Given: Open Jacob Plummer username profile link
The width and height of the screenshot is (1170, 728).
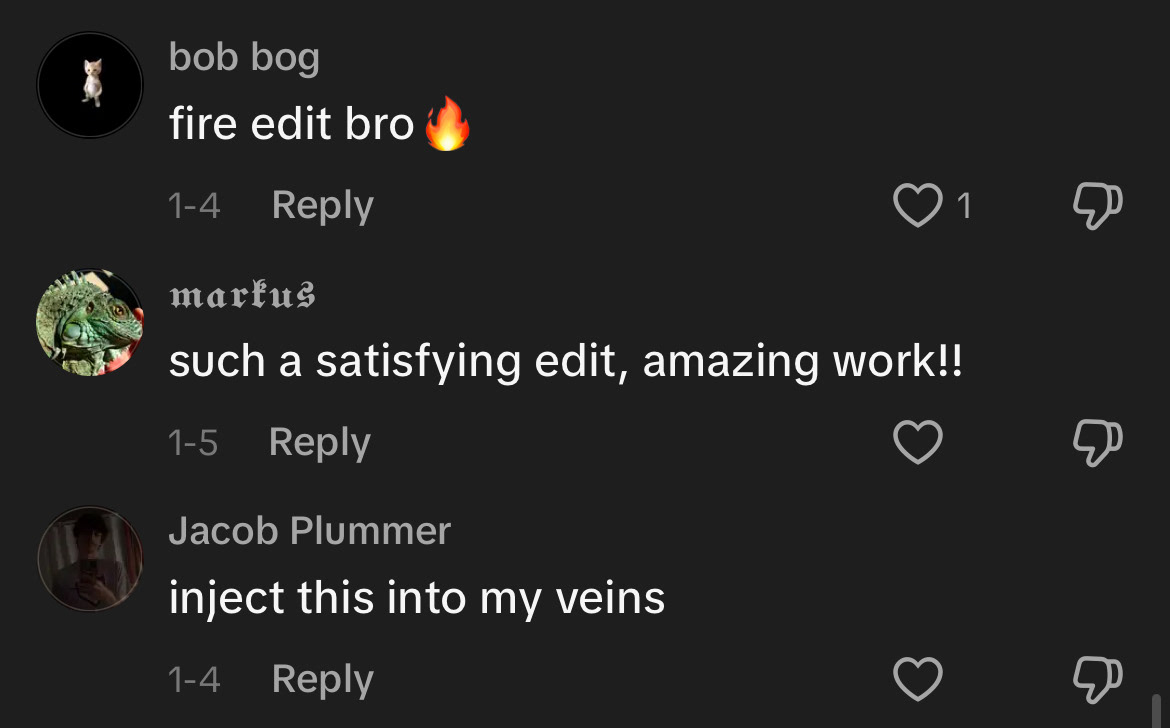Looking at the screenshot, I should pyautogui.click(x=310, y=531).
